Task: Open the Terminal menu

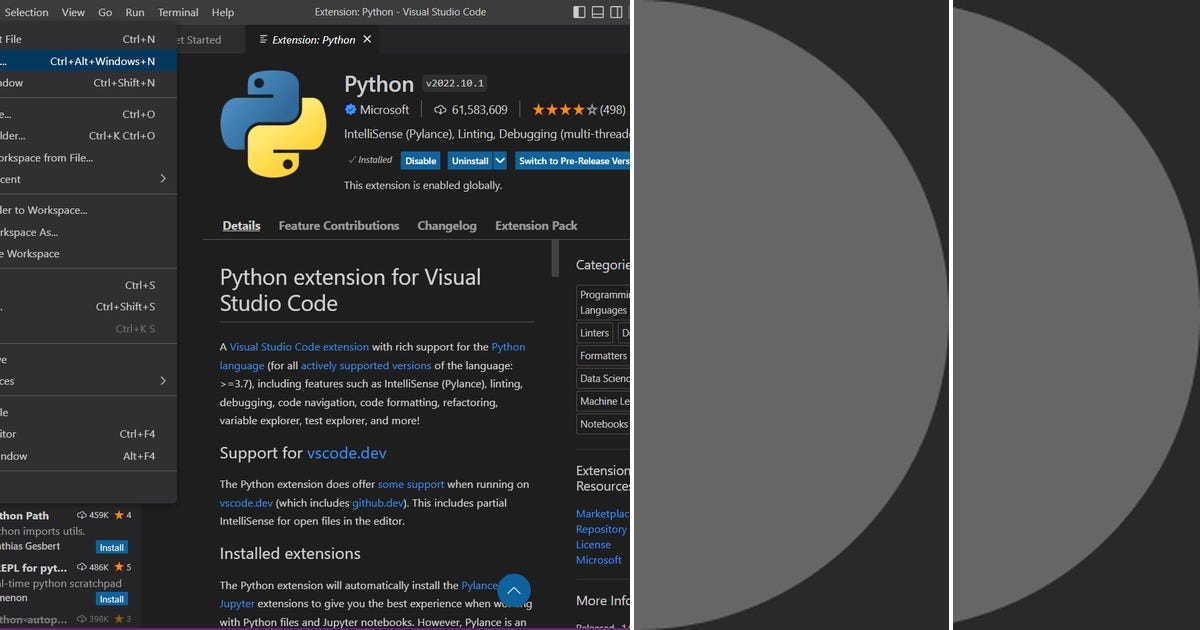Action: click(x=178, y=12)
